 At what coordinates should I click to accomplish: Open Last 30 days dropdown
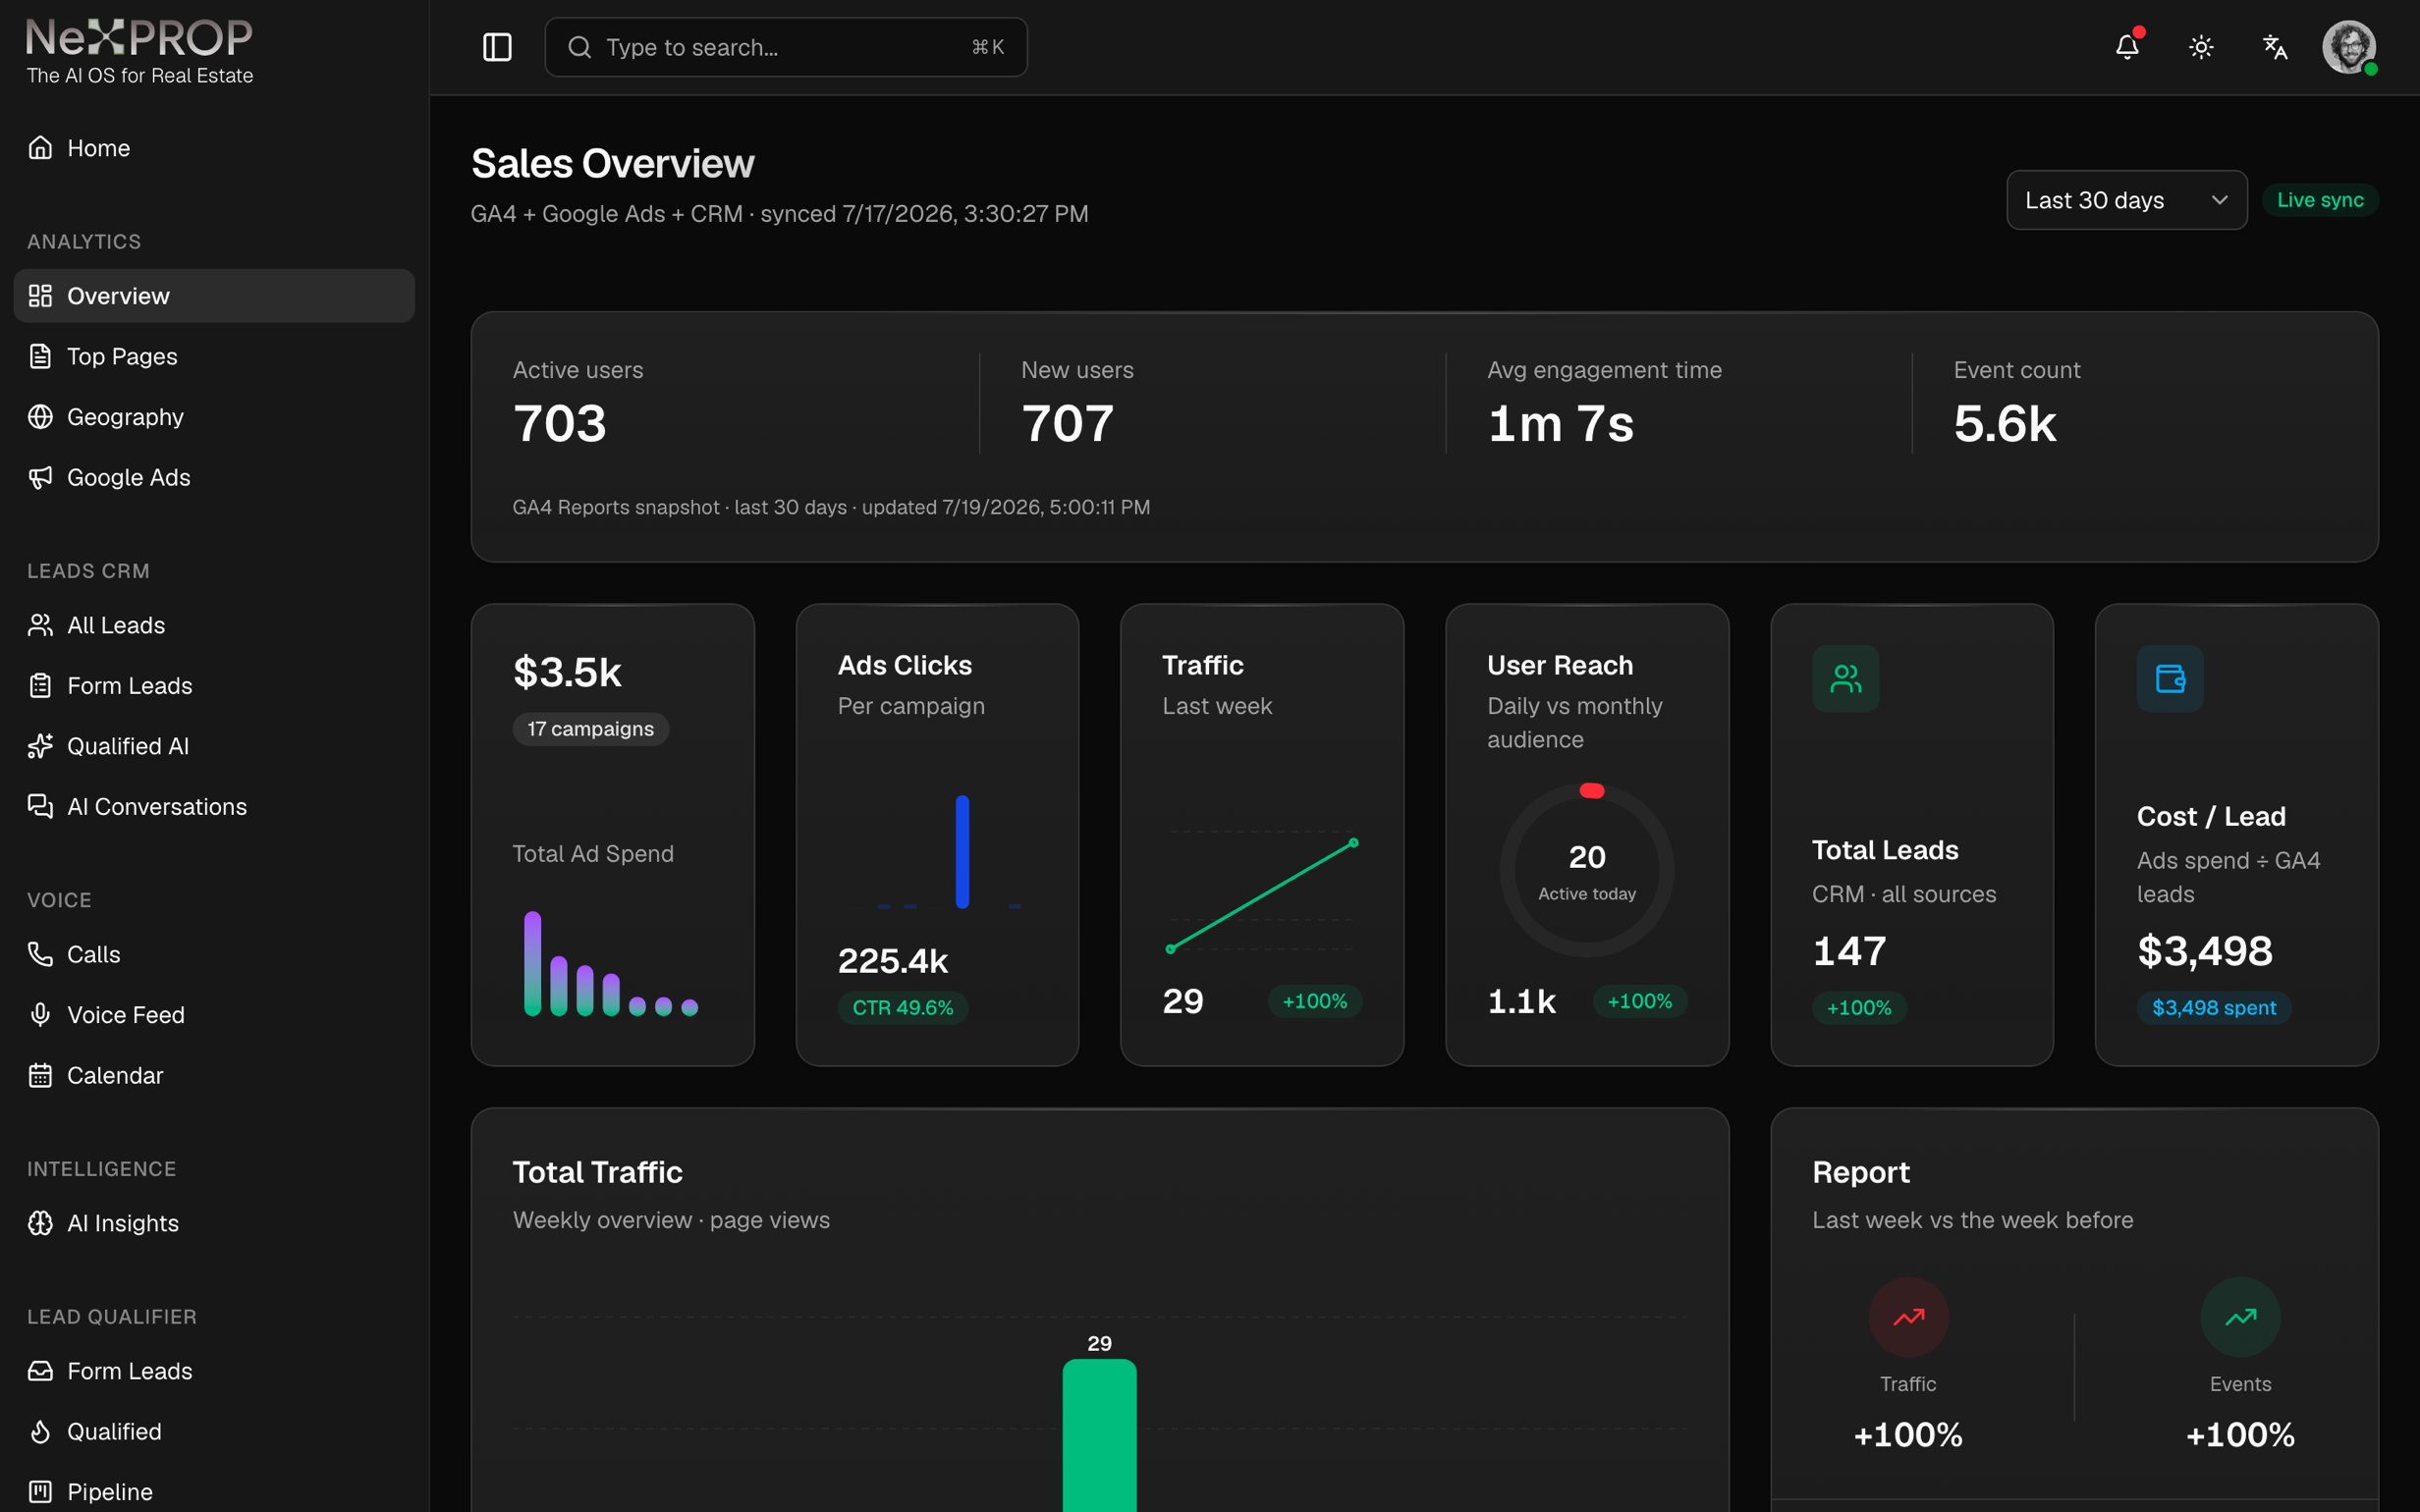click(2126, 200)
